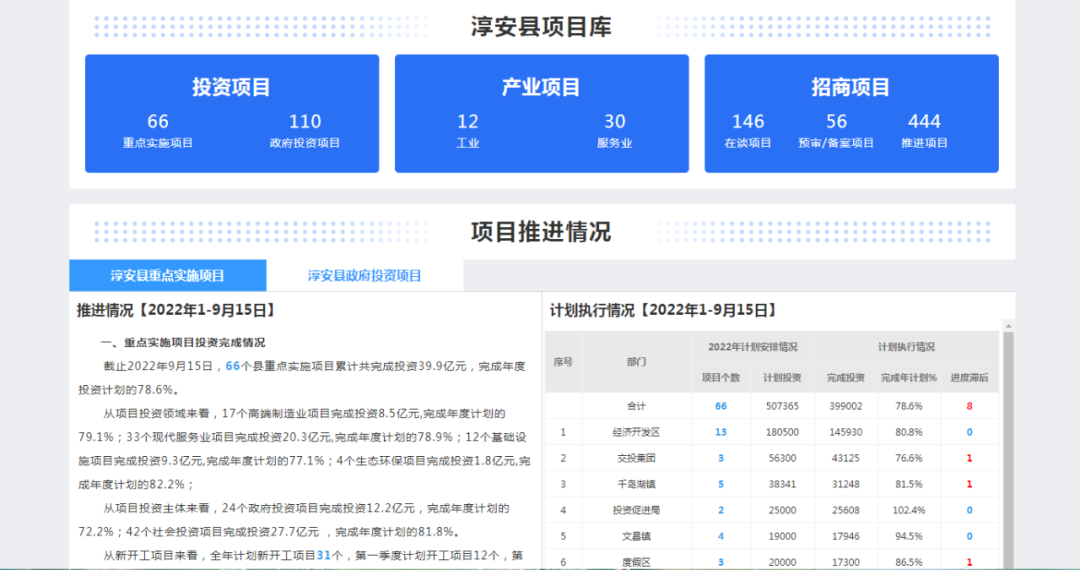
Task: Click the 推进情况【2022年1-9月15日】 title
Action: tap(178, 310)
